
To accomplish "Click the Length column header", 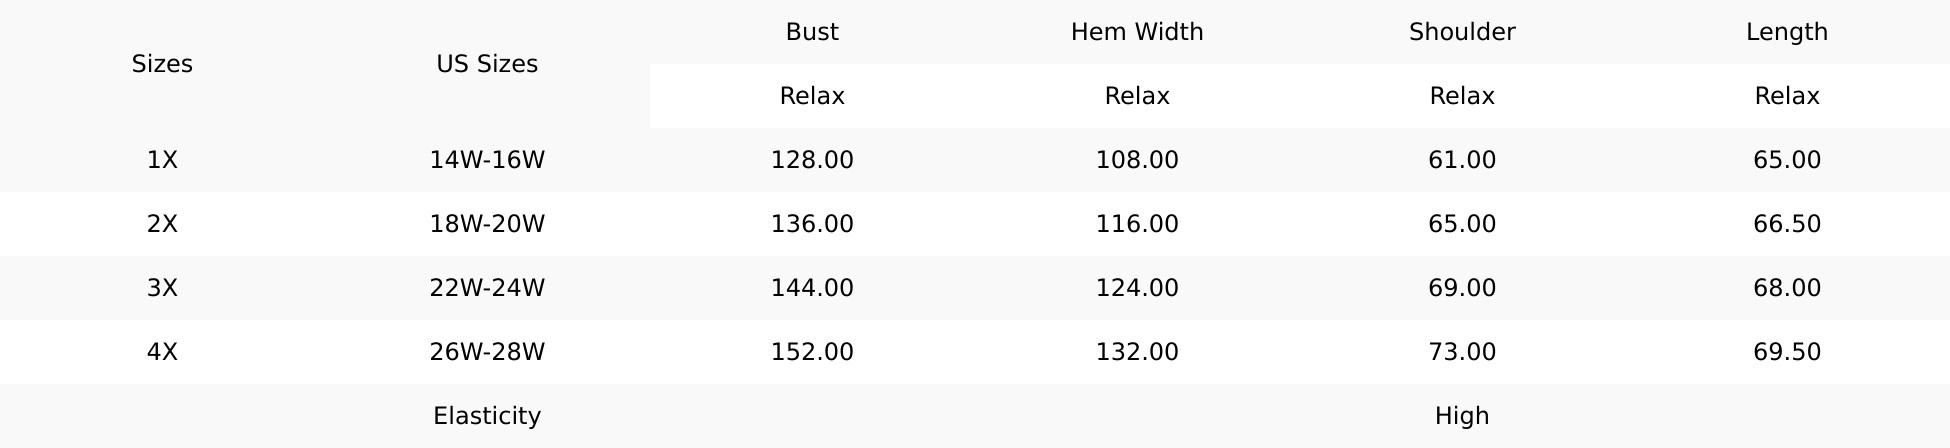I will click(1787, 32).
